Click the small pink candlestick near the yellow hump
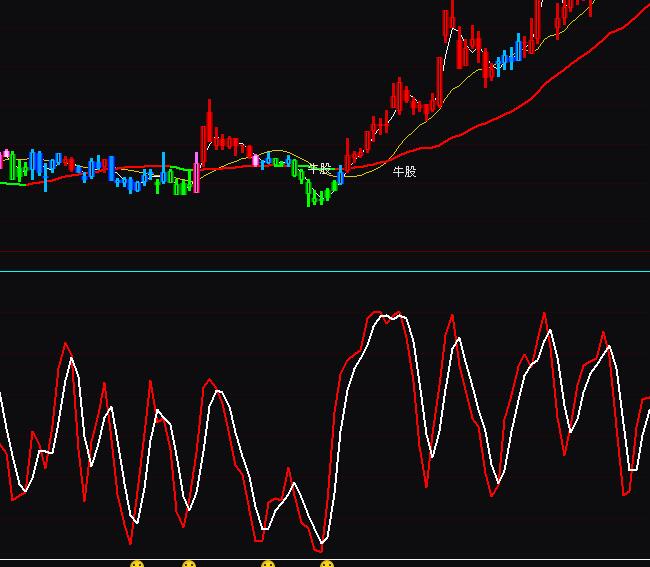Viewport: 650px width, 567px height. pyautogui.click(x=255, y=159)
